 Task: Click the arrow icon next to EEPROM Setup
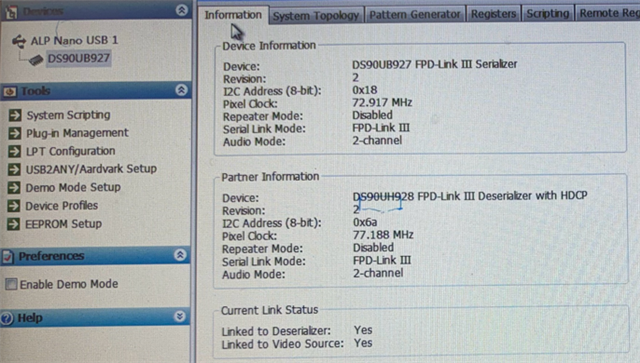tap(13, 224)
